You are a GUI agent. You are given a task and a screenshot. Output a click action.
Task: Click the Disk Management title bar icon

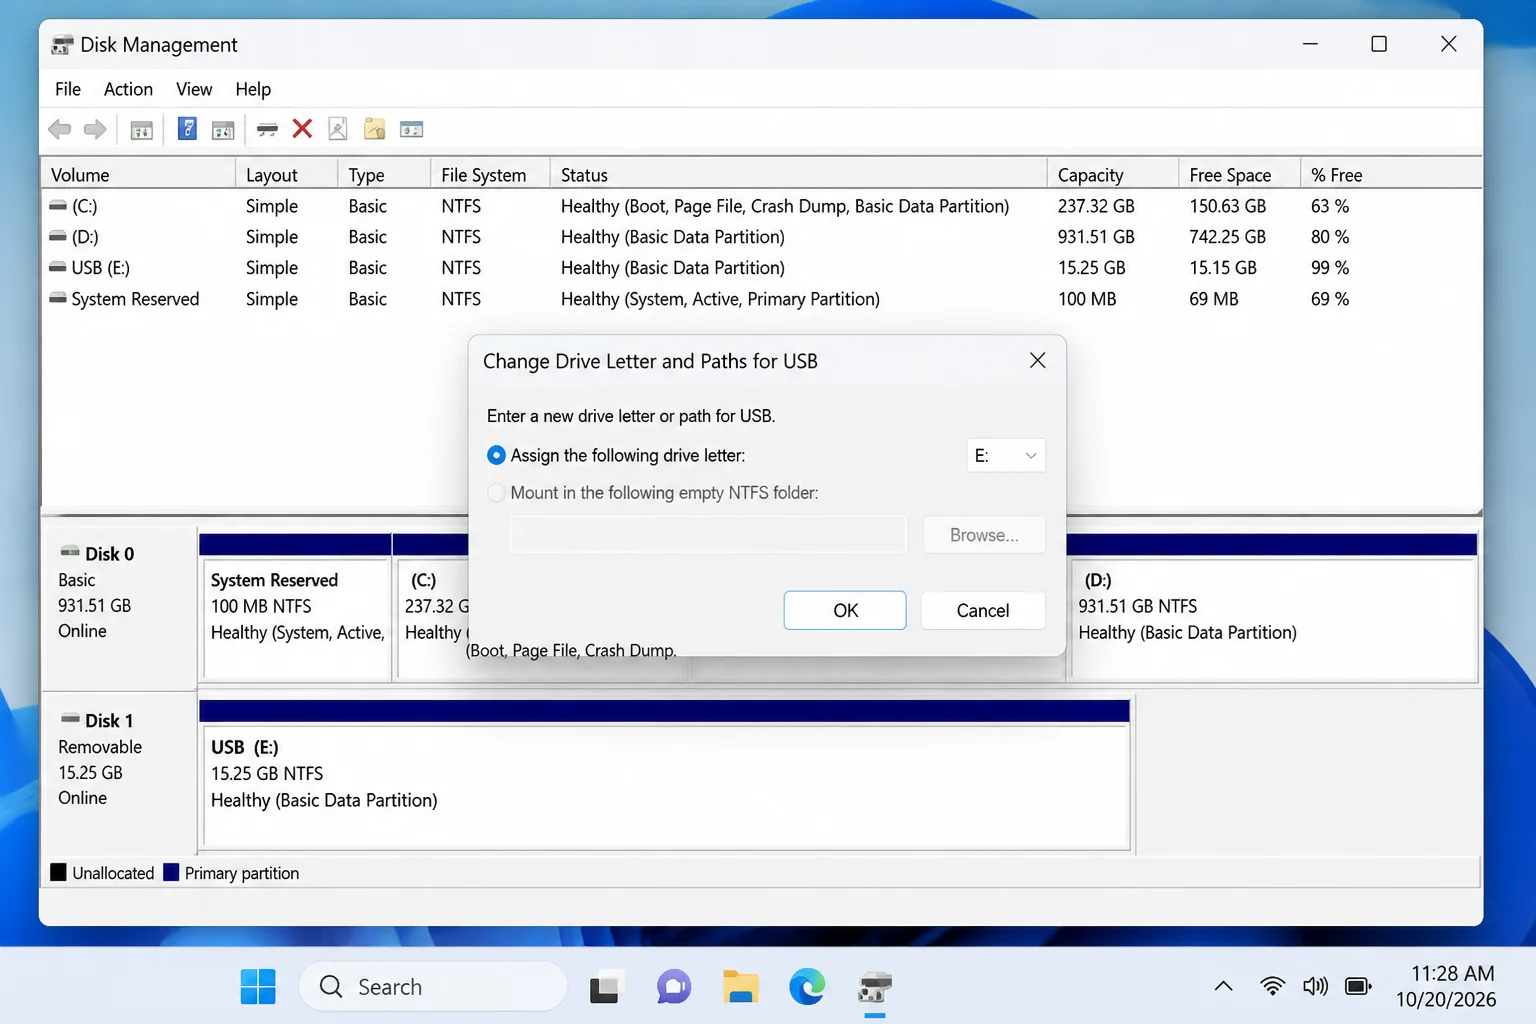point(62,45)
